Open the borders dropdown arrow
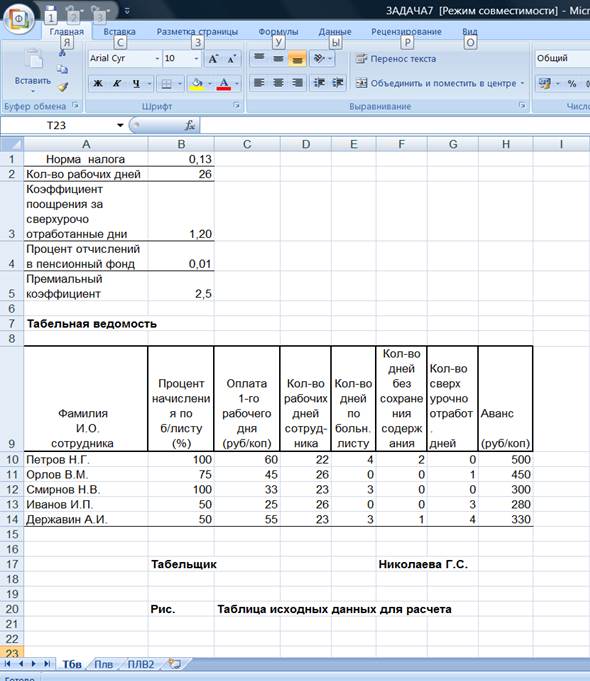The width and height of the screenshot is (590, 681). click(179, 83)
